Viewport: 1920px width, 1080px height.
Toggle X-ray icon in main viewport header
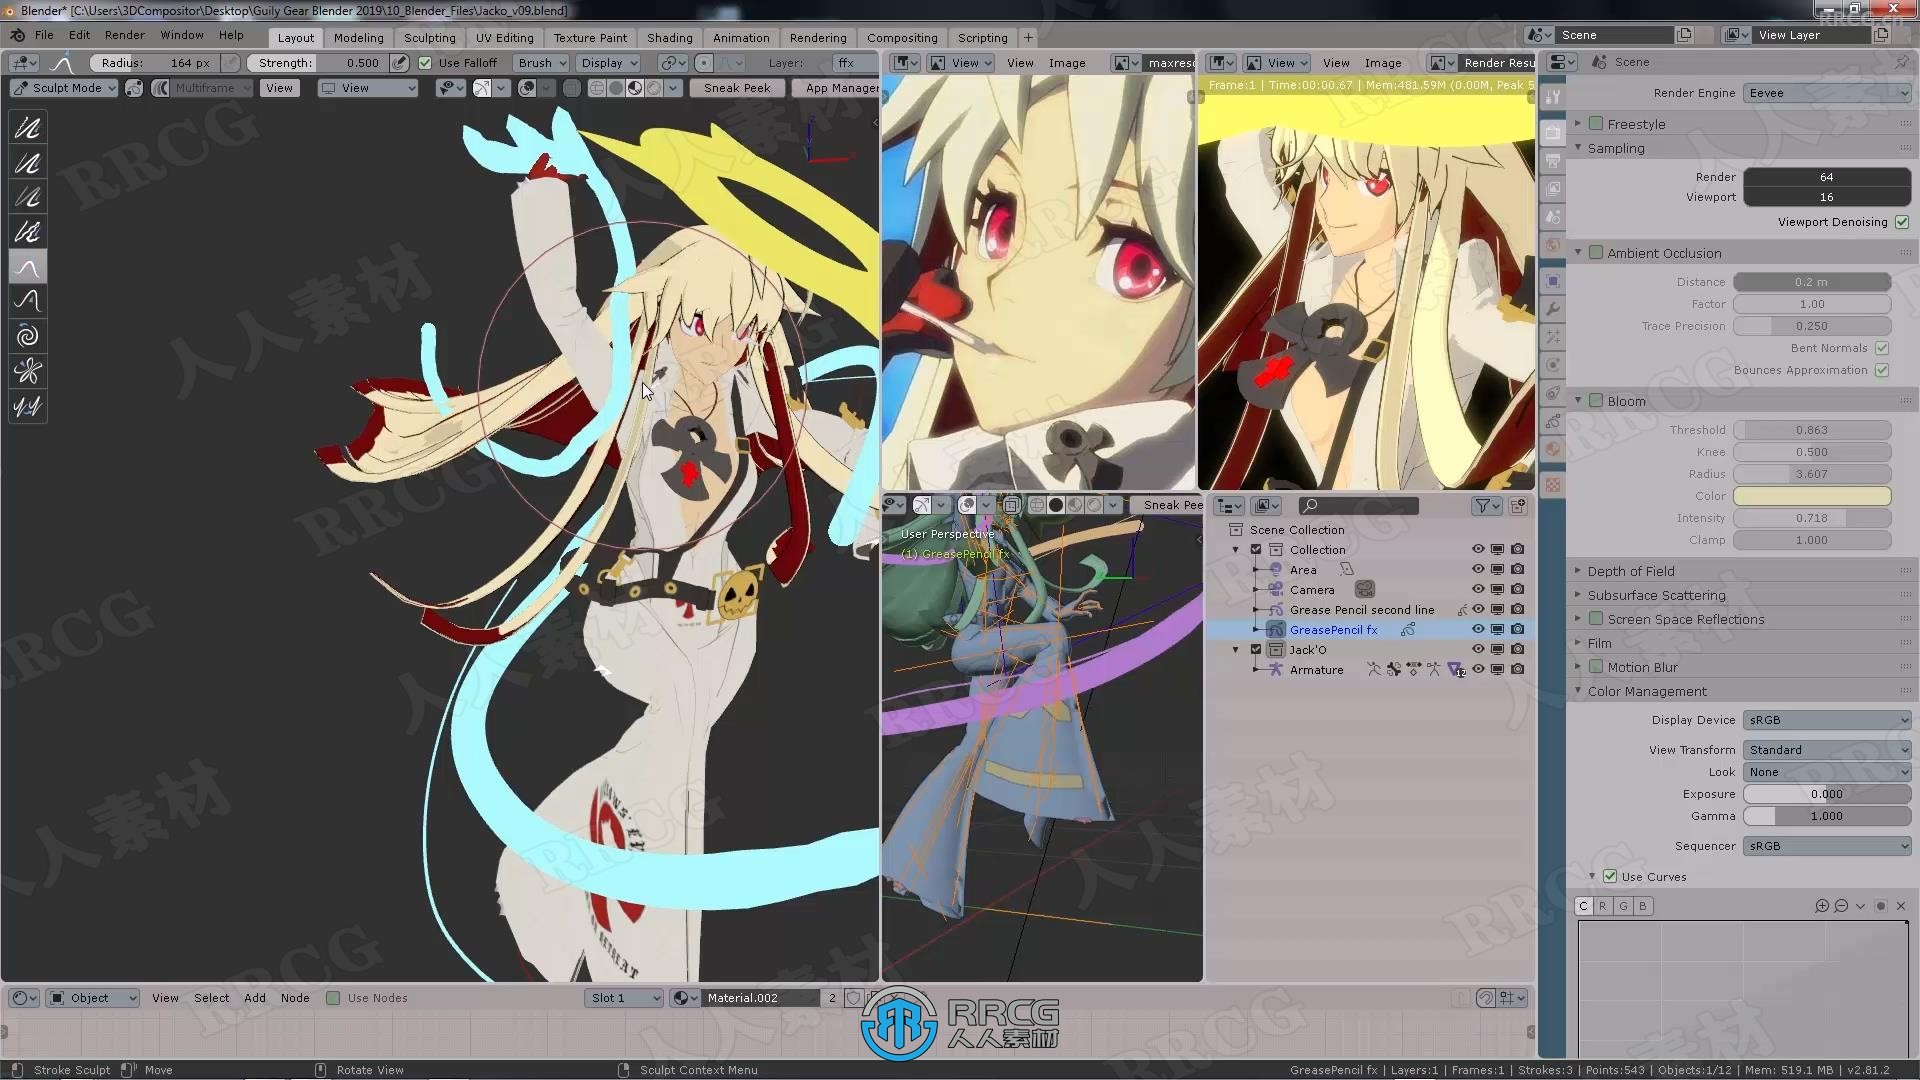572,88
